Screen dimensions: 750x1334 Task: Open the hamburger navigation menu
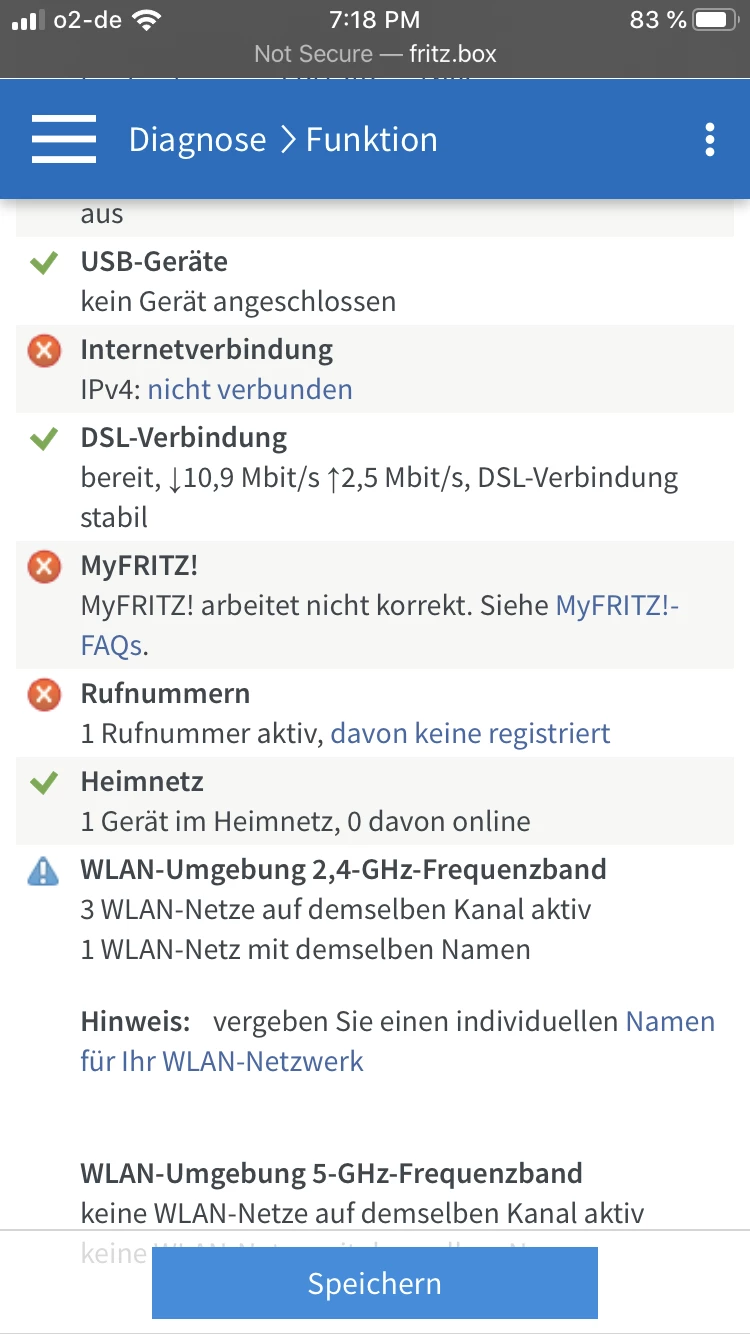tap(64, 140)
